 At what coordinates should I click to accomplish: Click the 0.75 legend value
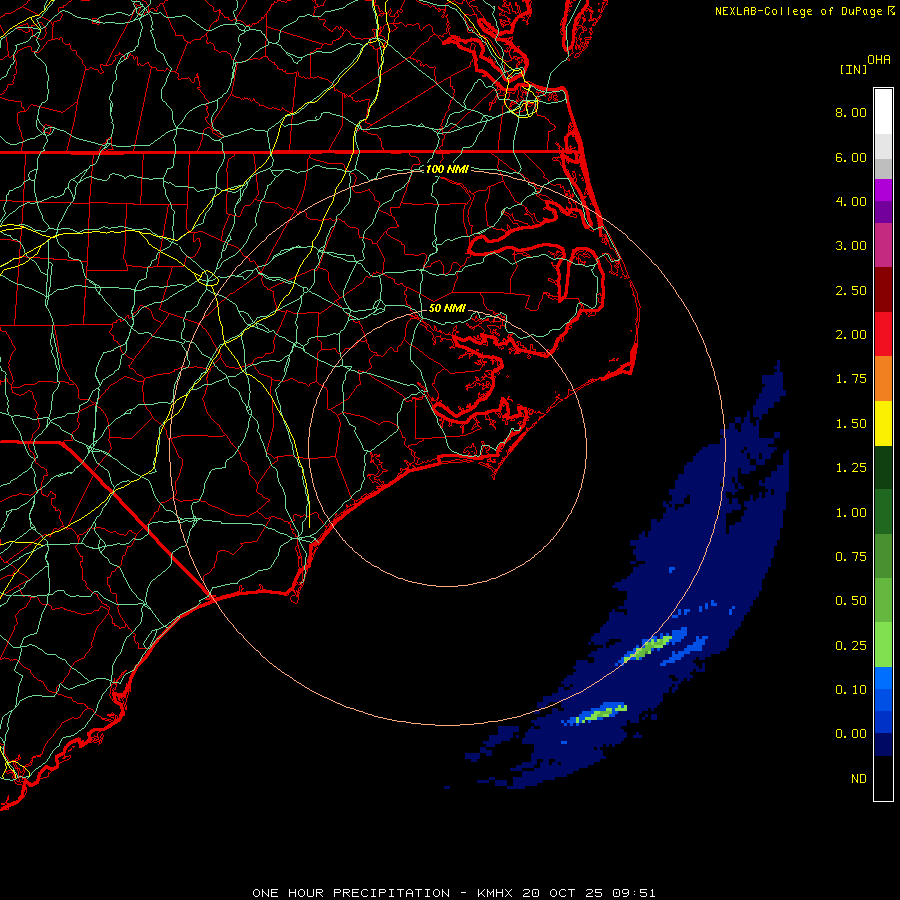coord(851,557)
